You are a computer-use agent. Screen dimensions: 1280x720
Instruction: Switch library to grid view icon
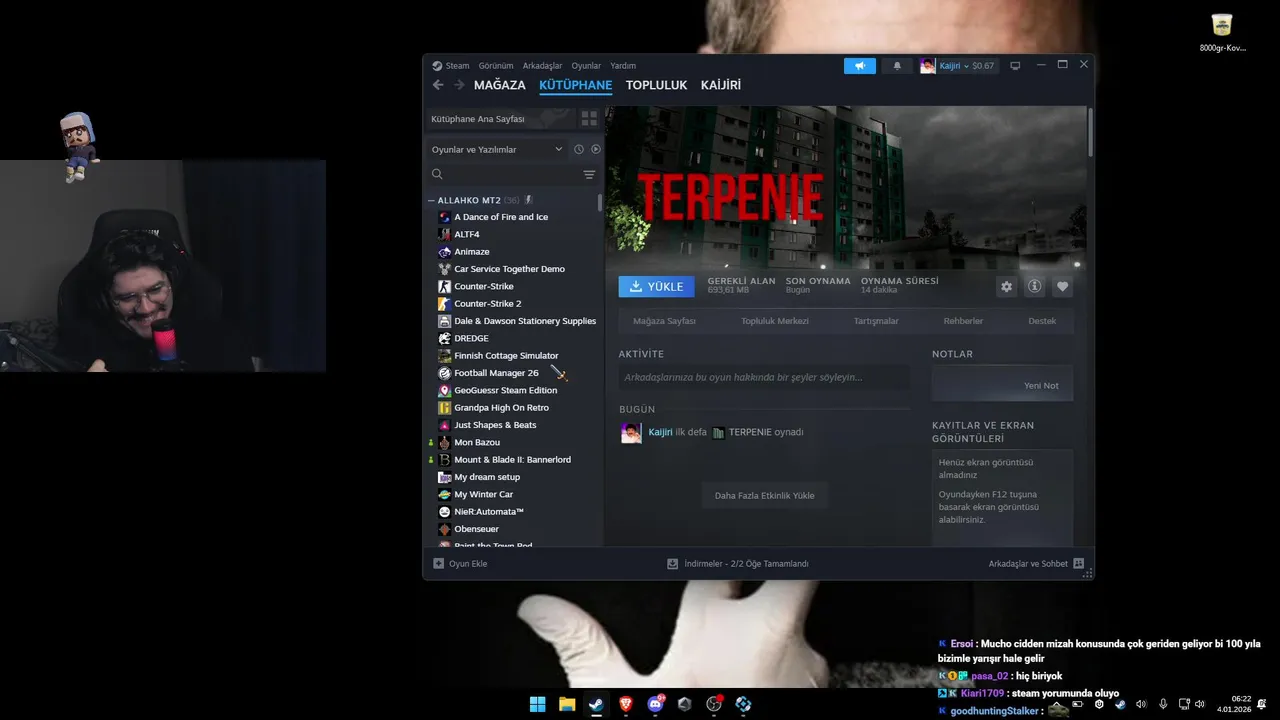pyautogui.click(x=589, y=118)
